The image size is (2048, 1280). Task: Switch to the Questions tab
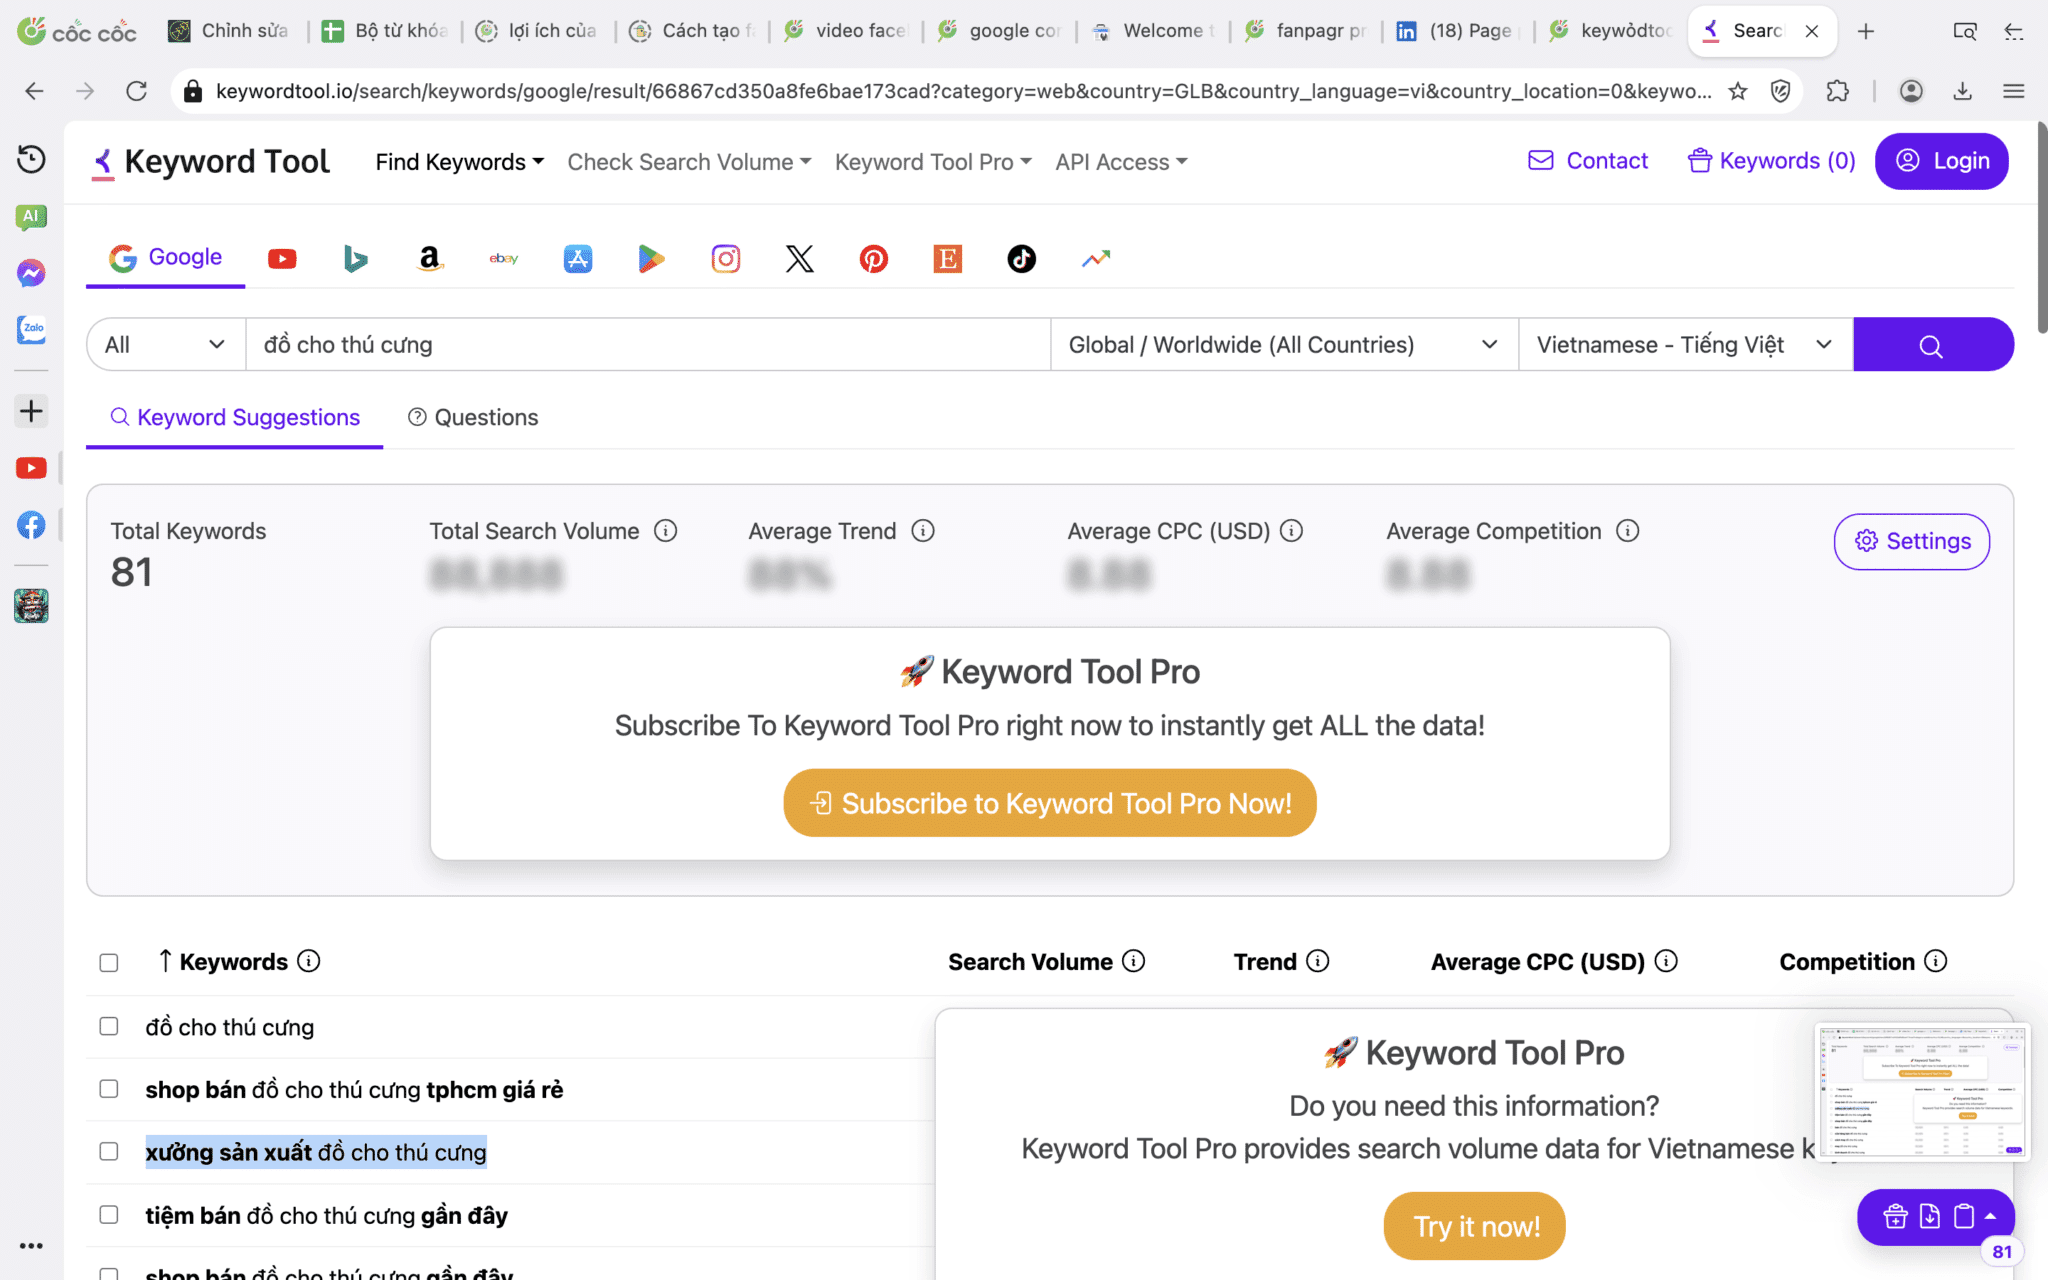[x=473, y=417]
